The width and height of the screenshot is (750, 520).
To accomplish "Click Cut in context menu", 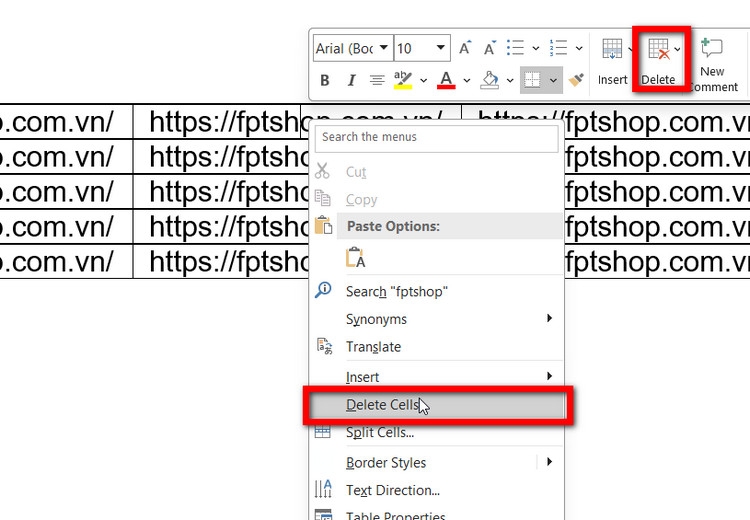I will pyautogui.click(x=436, y=172).
